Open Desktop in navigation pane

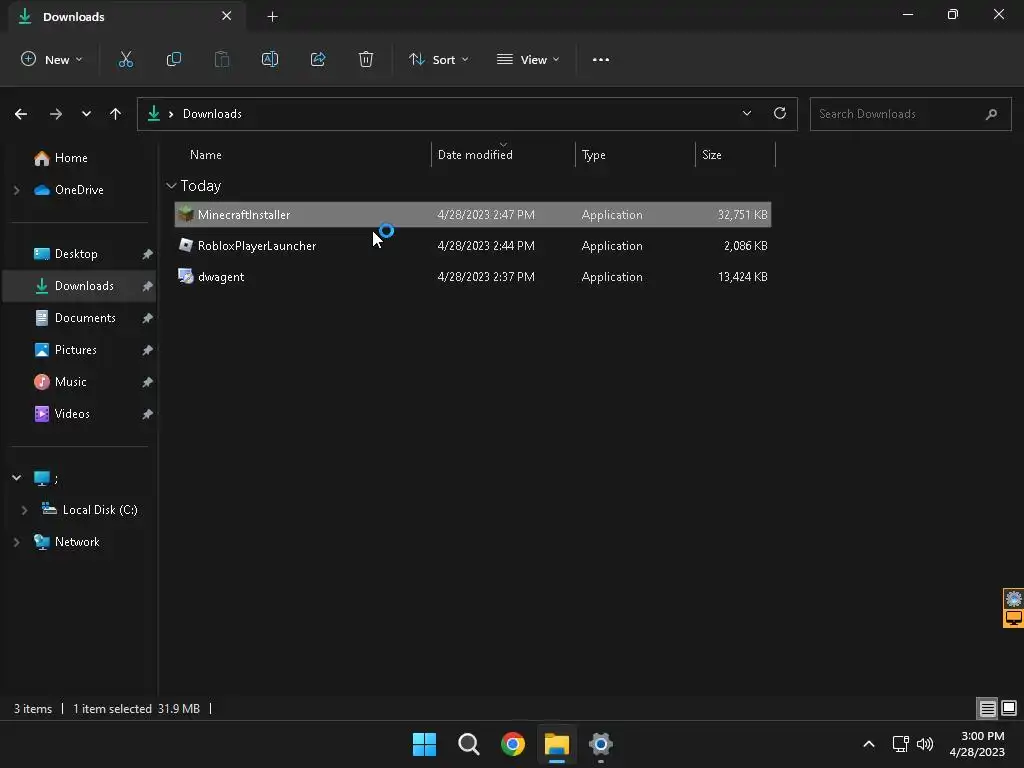76,254
